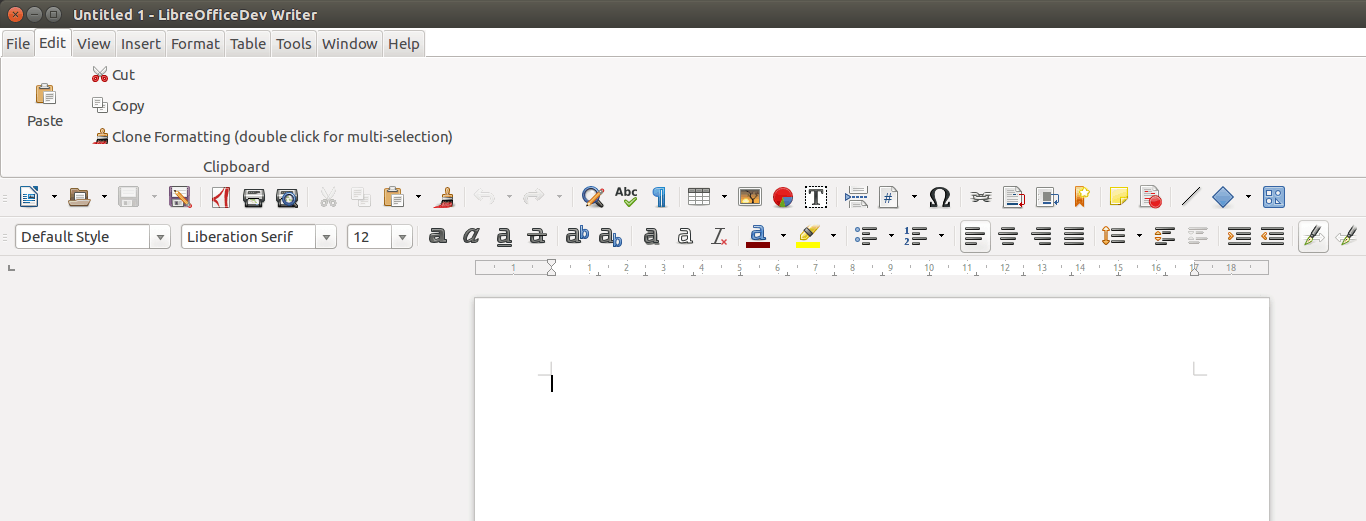Open the File menu

pyautogui.click(x=18, y=43)
